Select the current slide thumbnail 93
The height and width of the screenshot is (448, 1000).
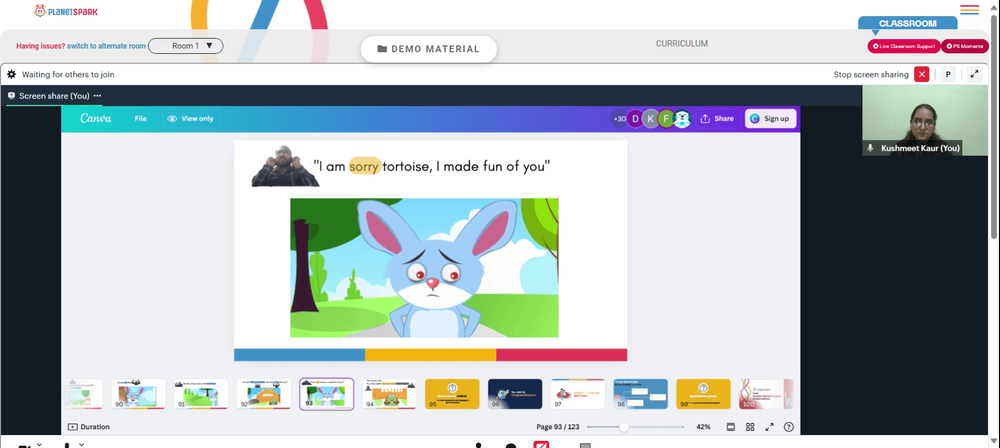pyautogui.click(x=327, y=394)
